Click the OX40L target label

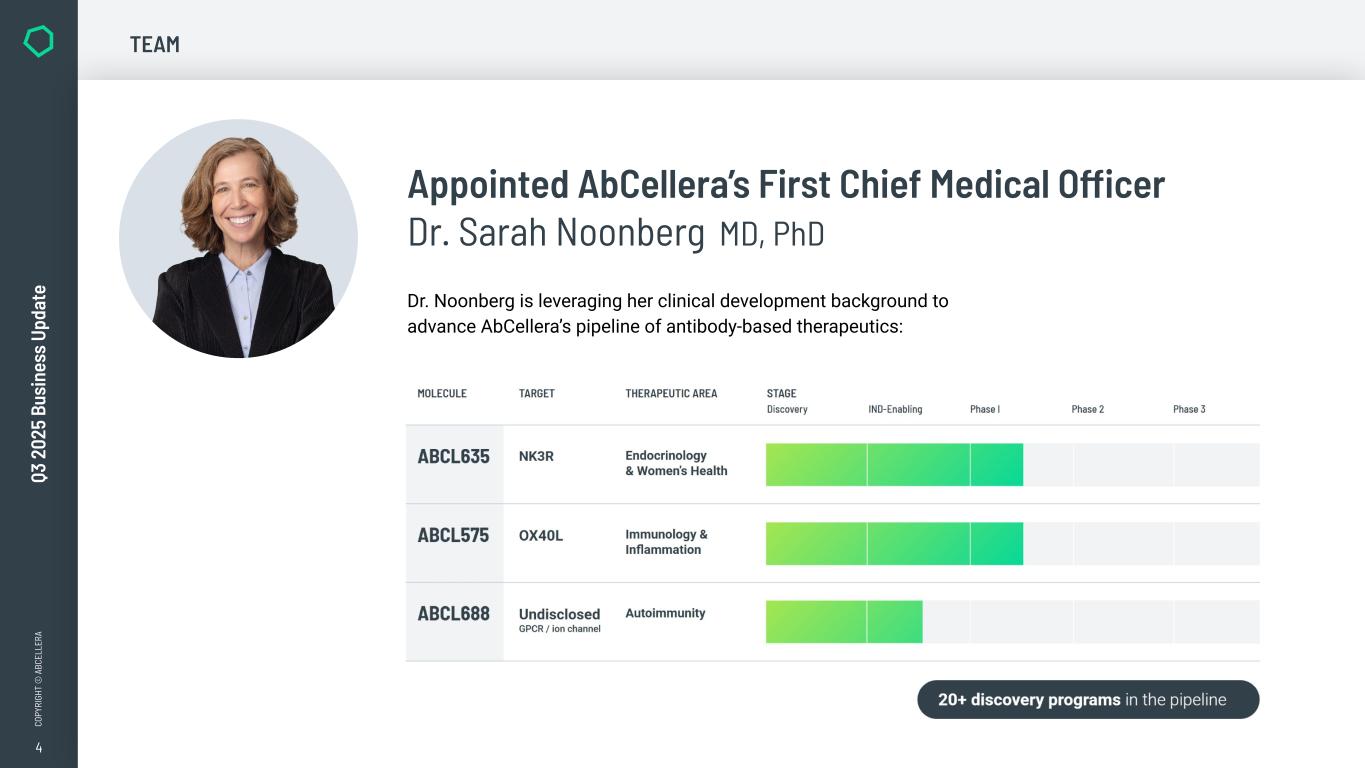[x=540, y=535]
